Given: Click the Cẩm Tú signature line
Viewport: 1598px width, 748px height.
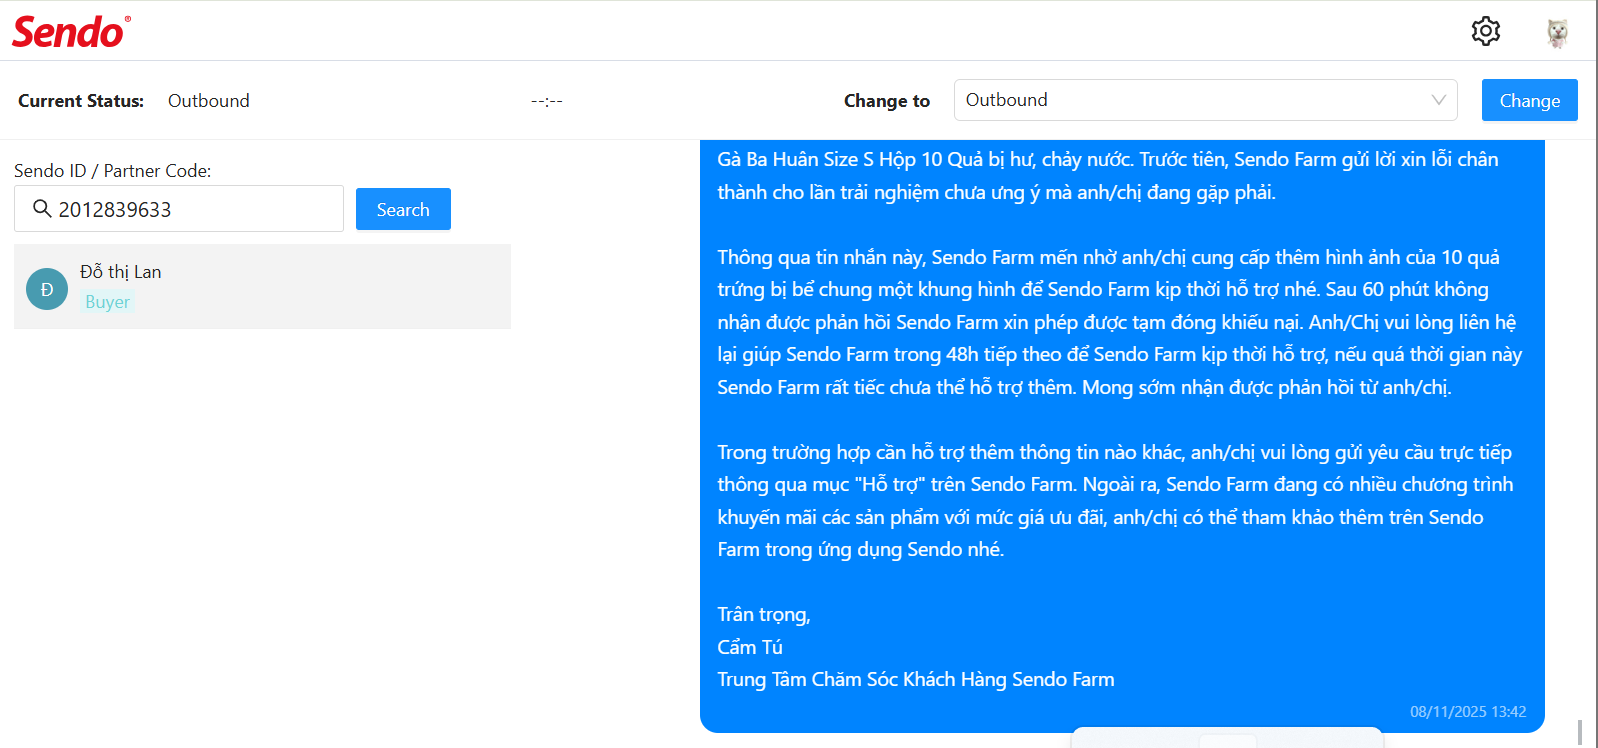Looking at the screenshot, I should [750, 647].
